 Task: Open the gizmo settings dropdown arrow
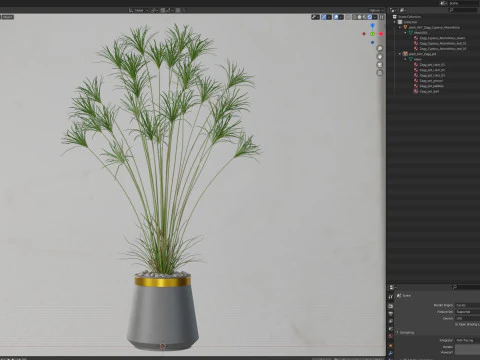tap(329, 17)
